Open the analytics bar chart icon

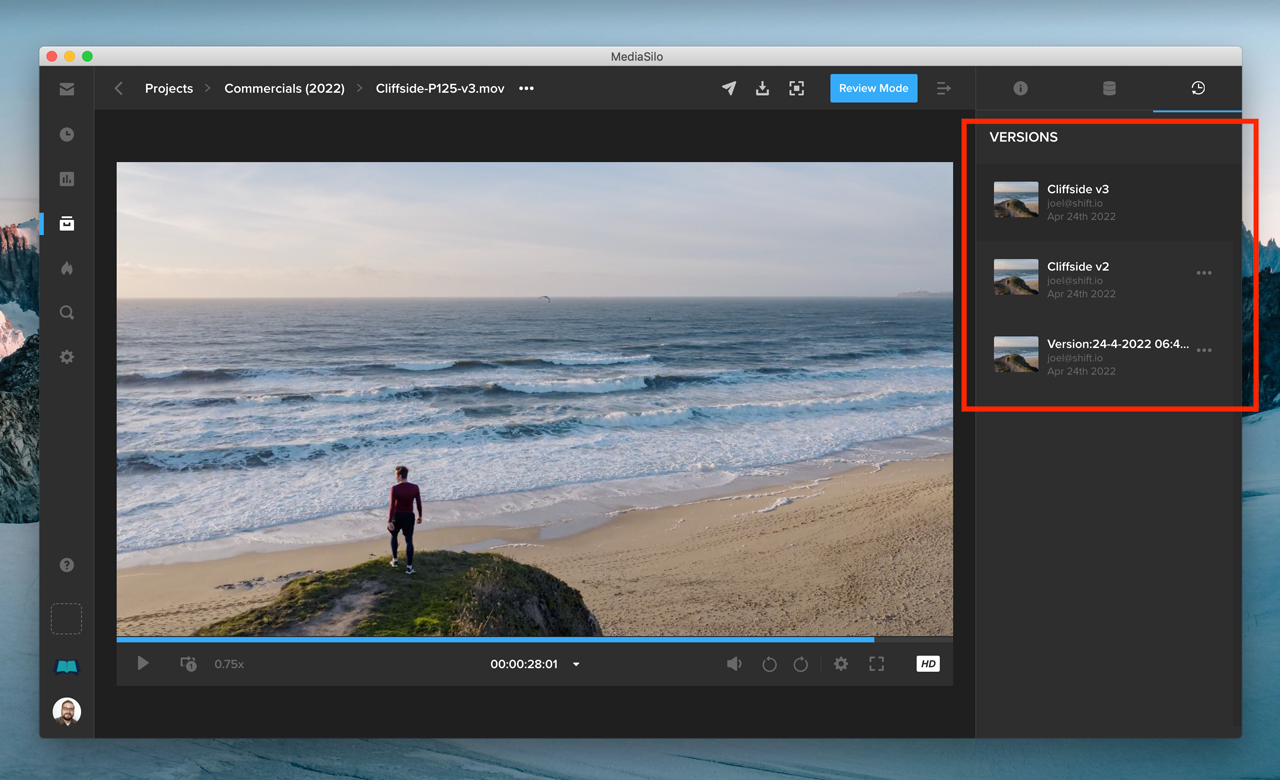pyautogui.click(x=67, y=179)
